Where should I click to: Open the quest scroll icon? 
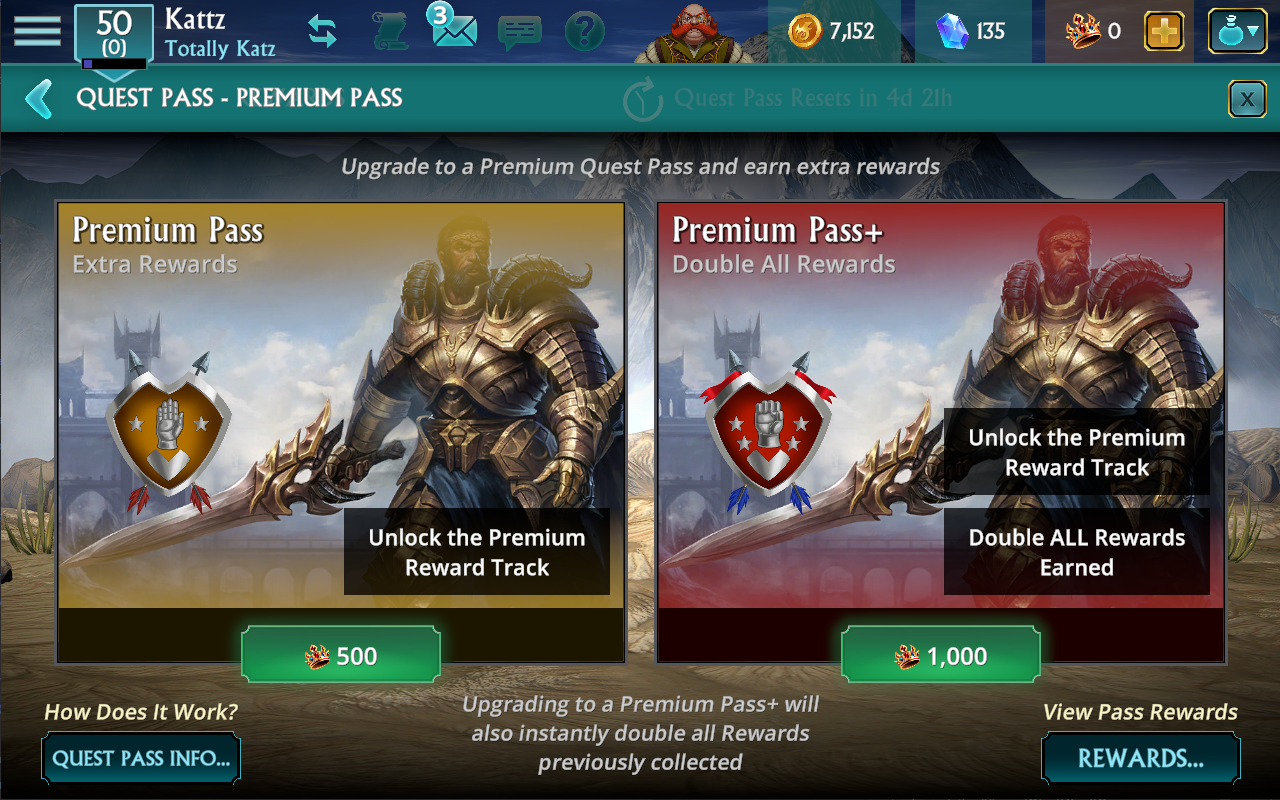[x=391, y=32]
